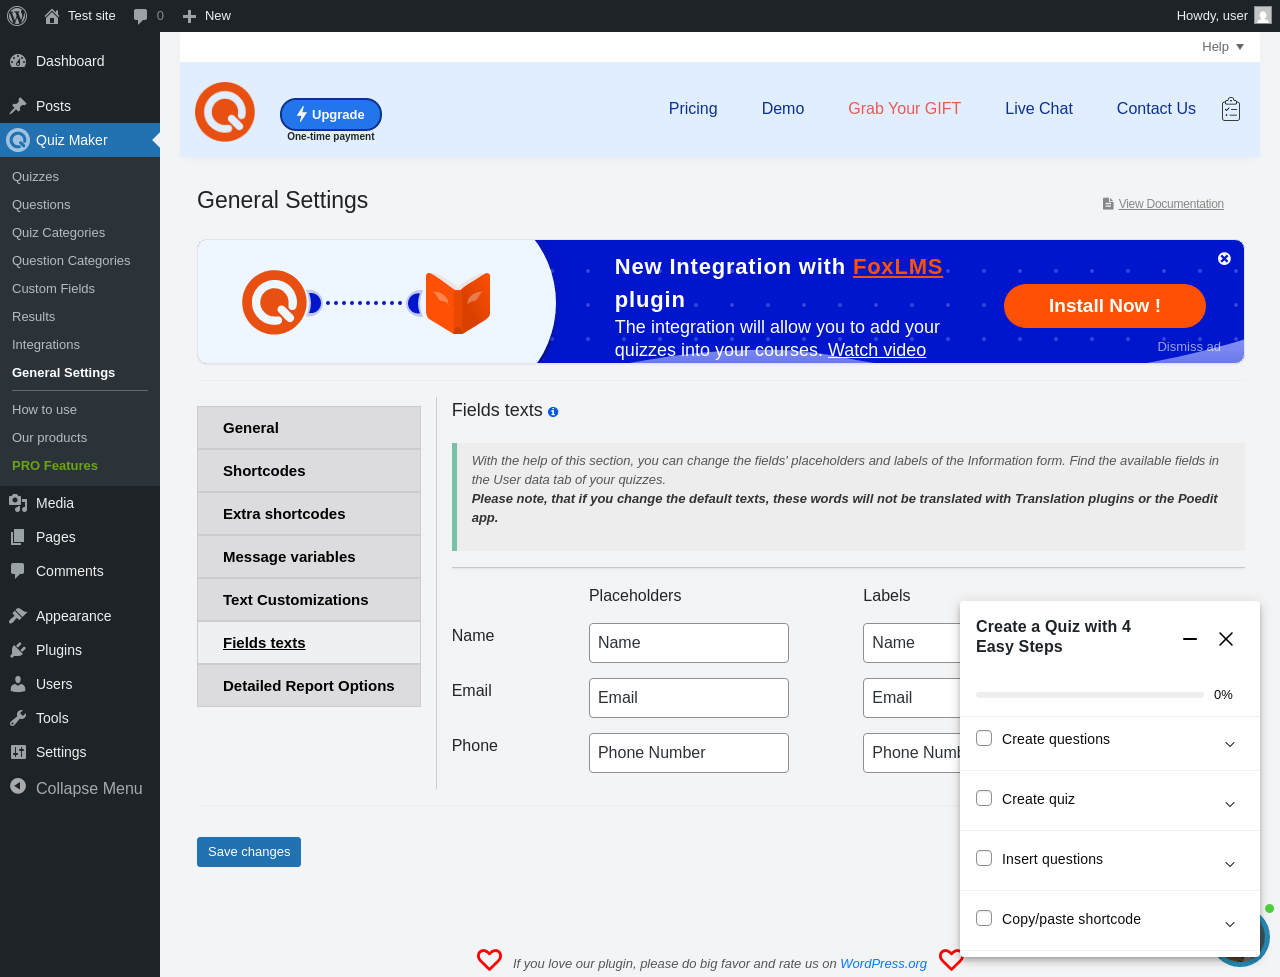Check the Insert questions checkbox

tap(984, 858)
